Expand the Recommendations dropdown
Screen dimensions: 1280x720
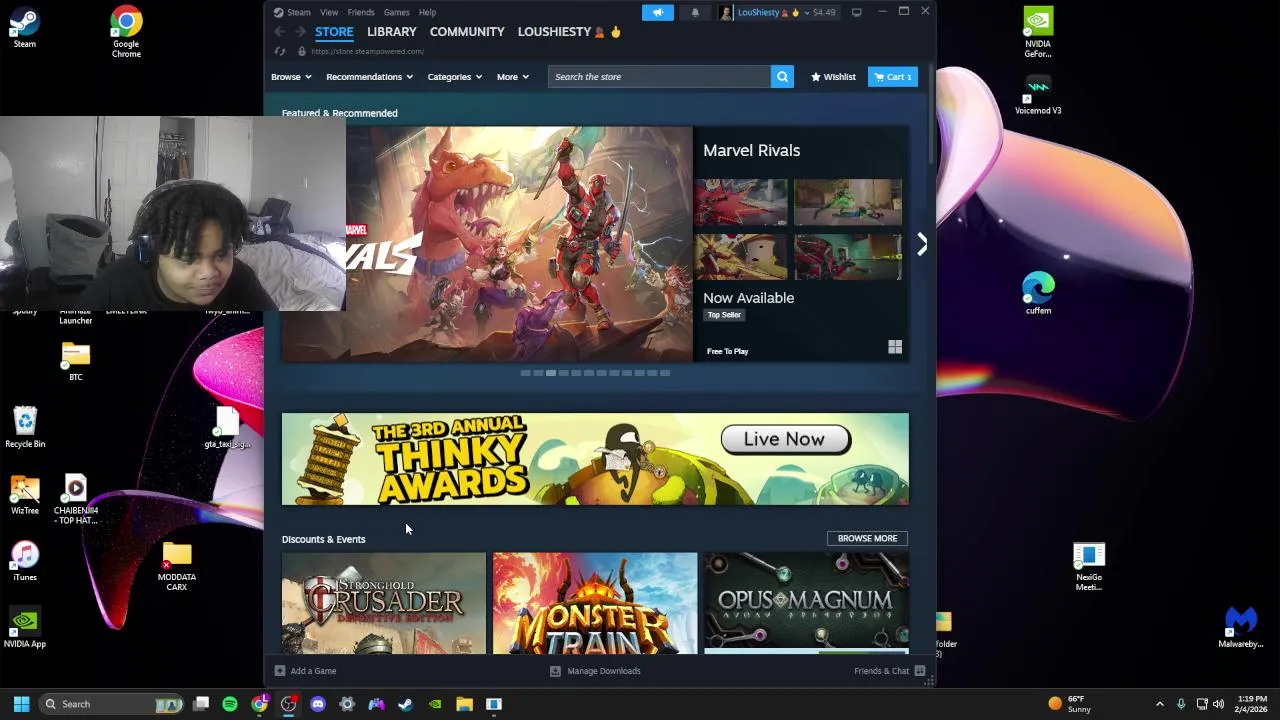click(x=369, y=77)
